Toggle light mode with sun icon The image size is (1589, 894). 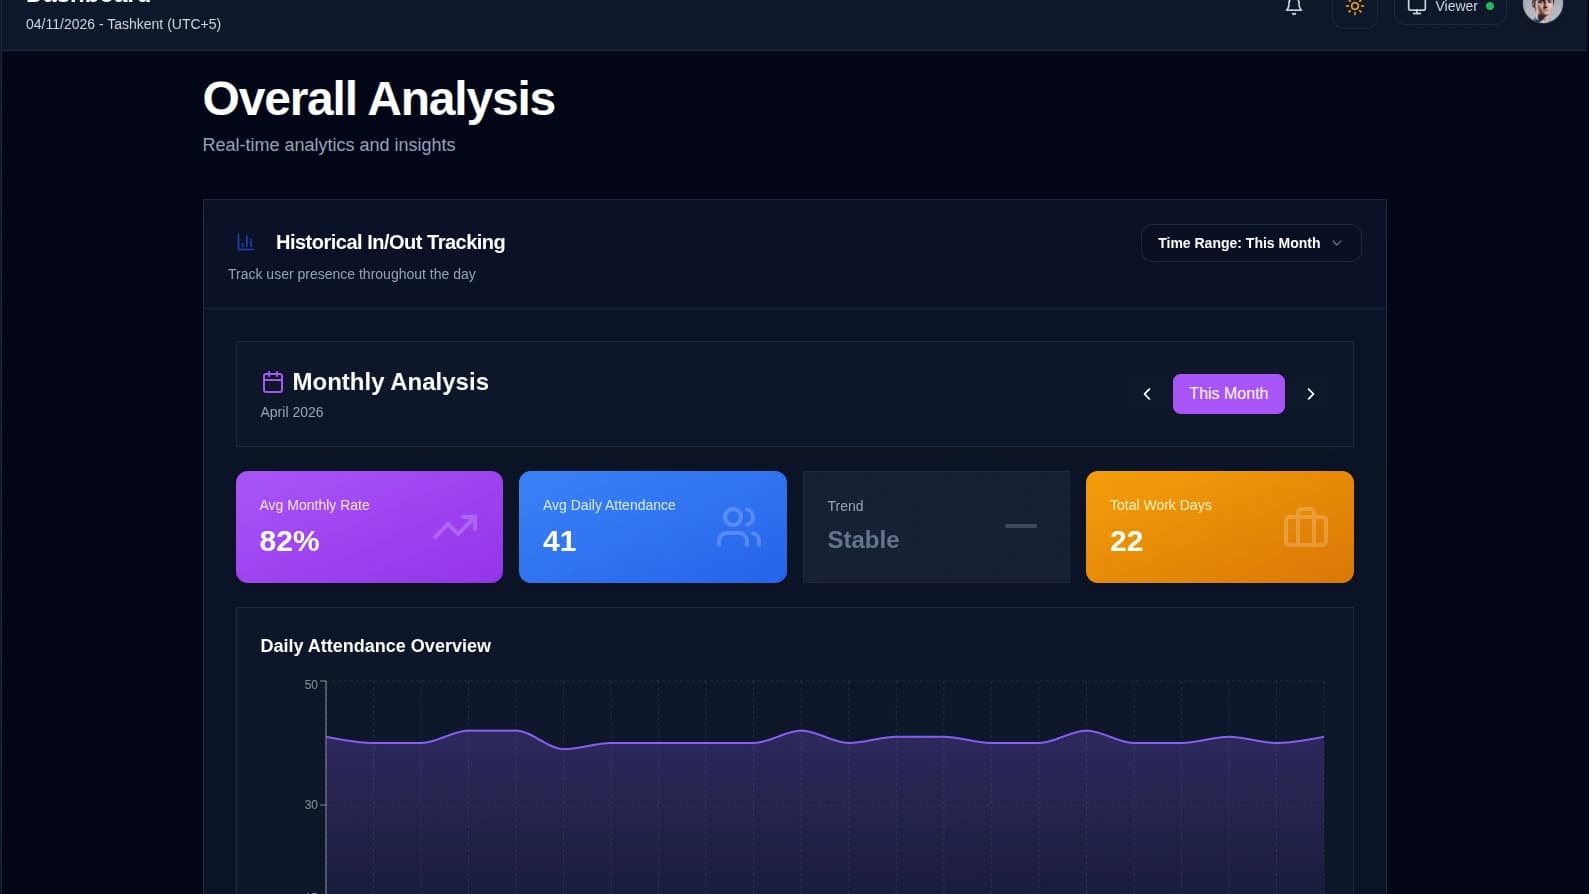(x=1355, y=8)
